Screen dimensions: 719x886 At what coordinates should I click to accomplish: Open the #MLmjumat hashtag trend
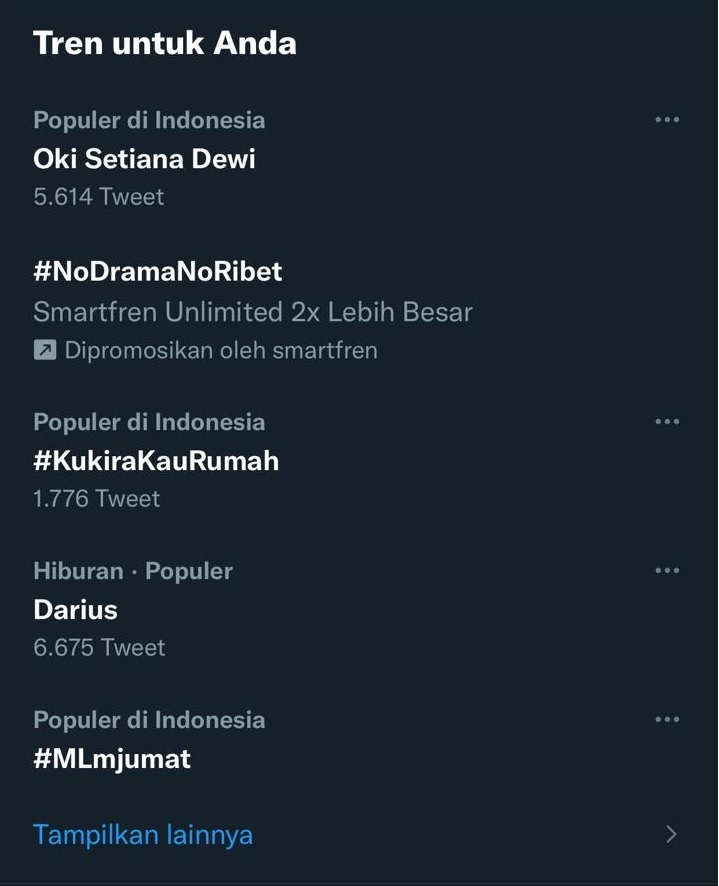pyautogui.click(x=112, y=759)
